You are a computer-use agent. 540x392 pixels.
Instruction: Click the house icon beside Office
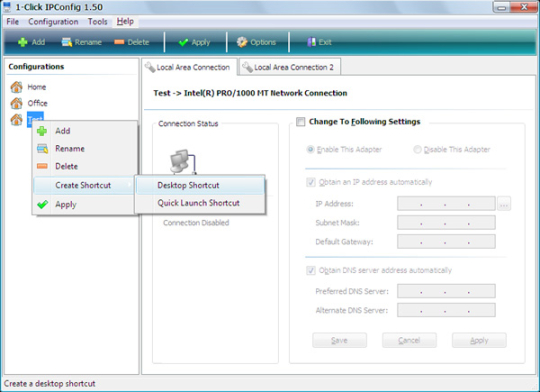coord(17,103)
